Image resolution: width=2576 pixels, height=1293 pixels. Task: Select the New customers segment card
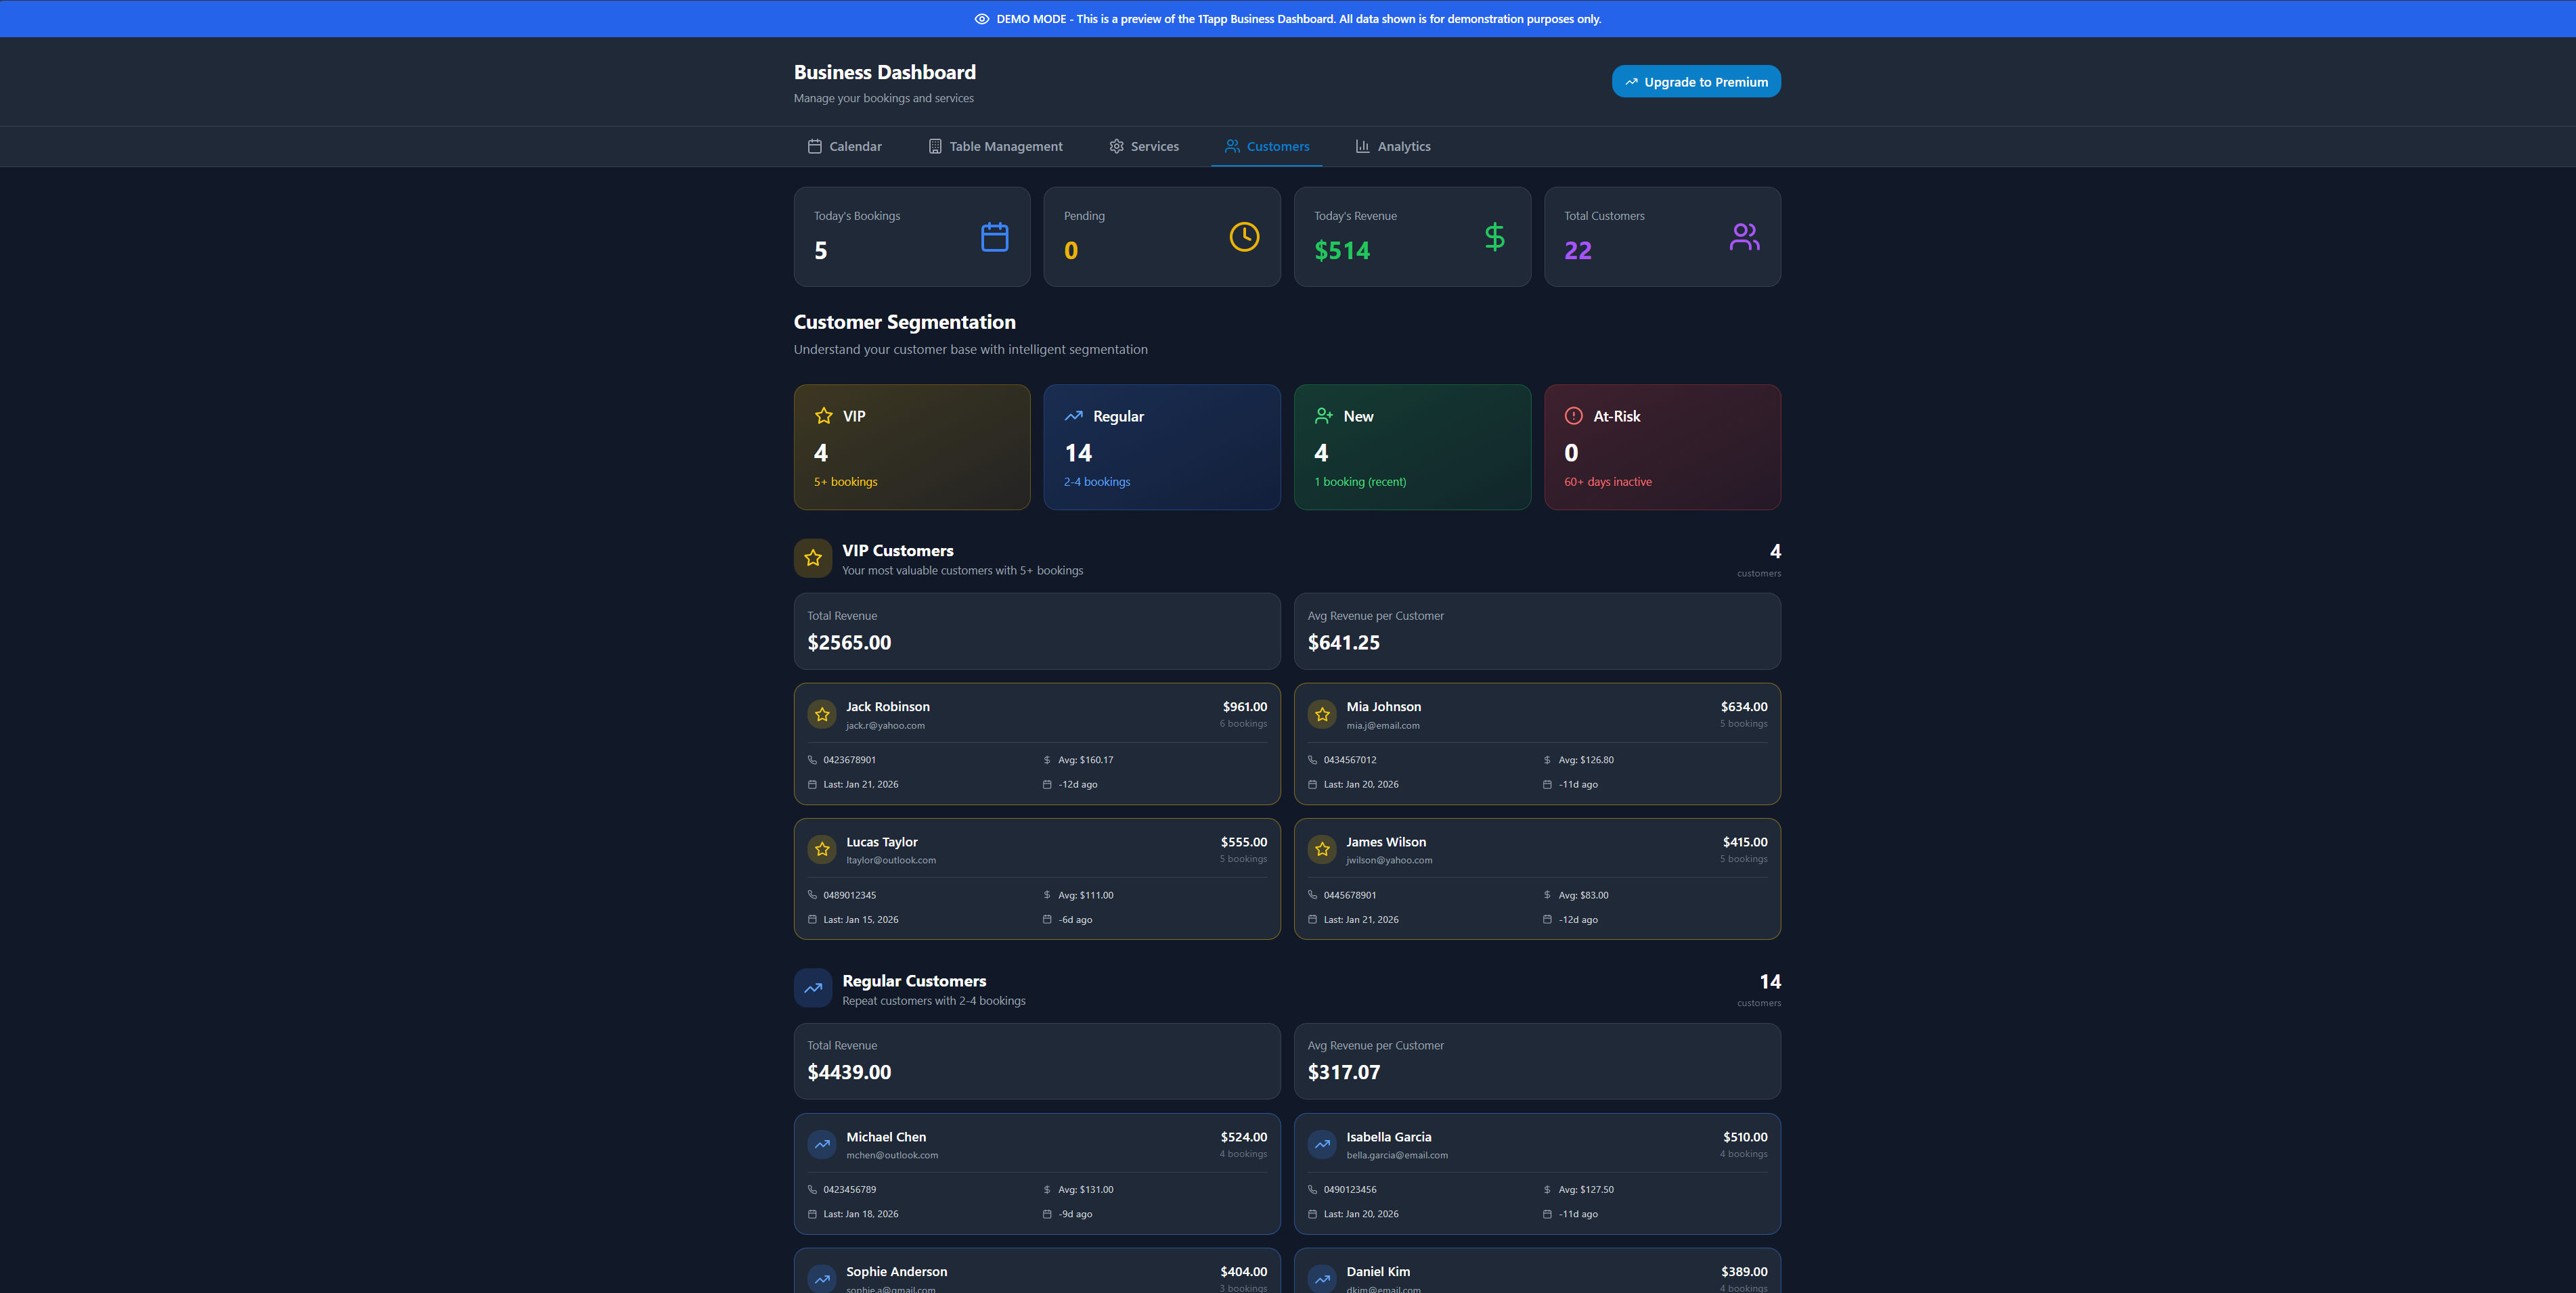click(1411, 447)
